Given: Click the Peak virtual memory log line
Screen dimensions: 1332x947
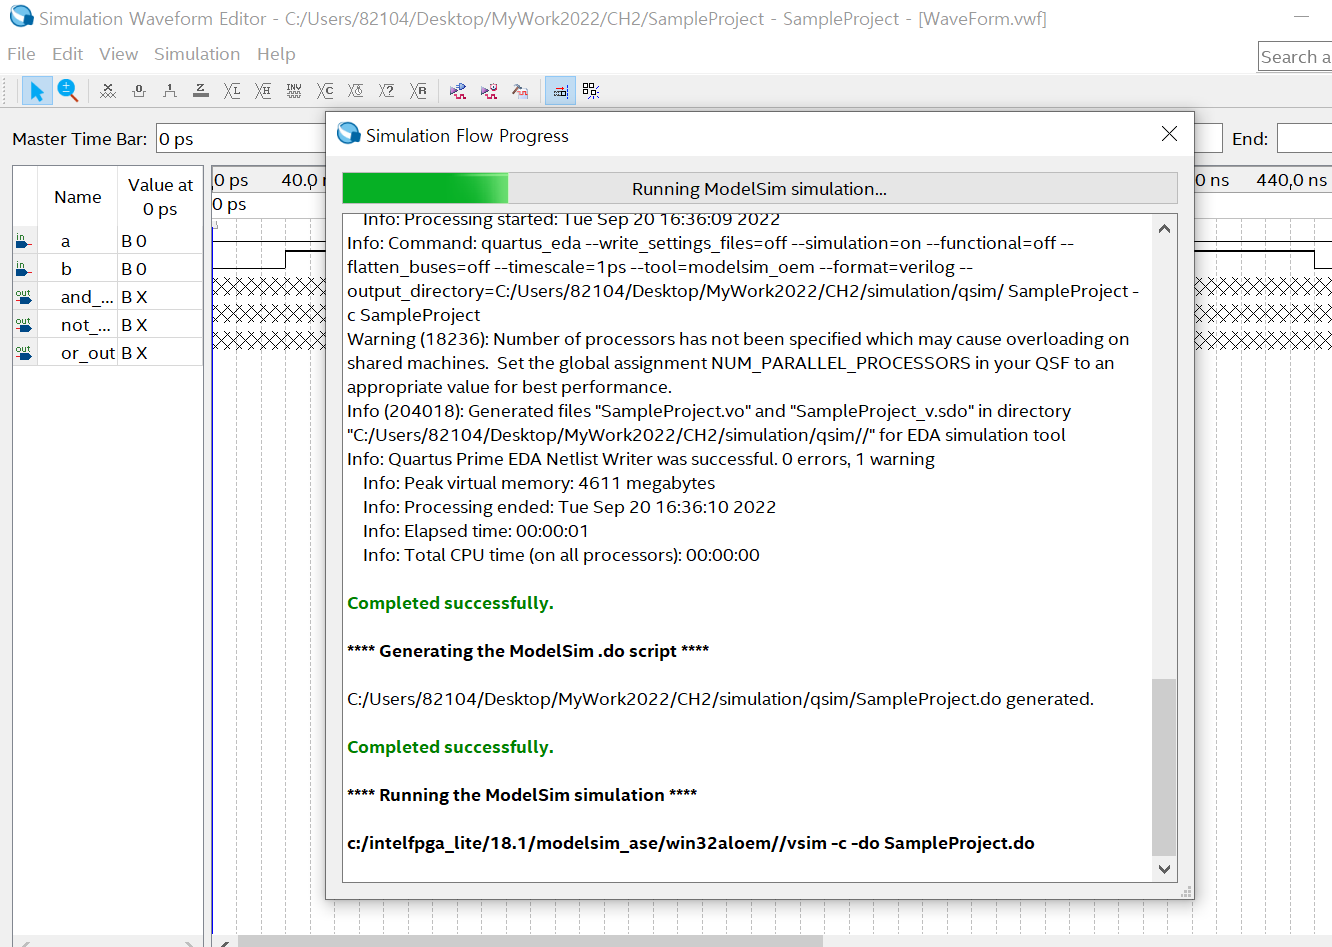Looking at the screenshot, I should click(x=539, y=483).
